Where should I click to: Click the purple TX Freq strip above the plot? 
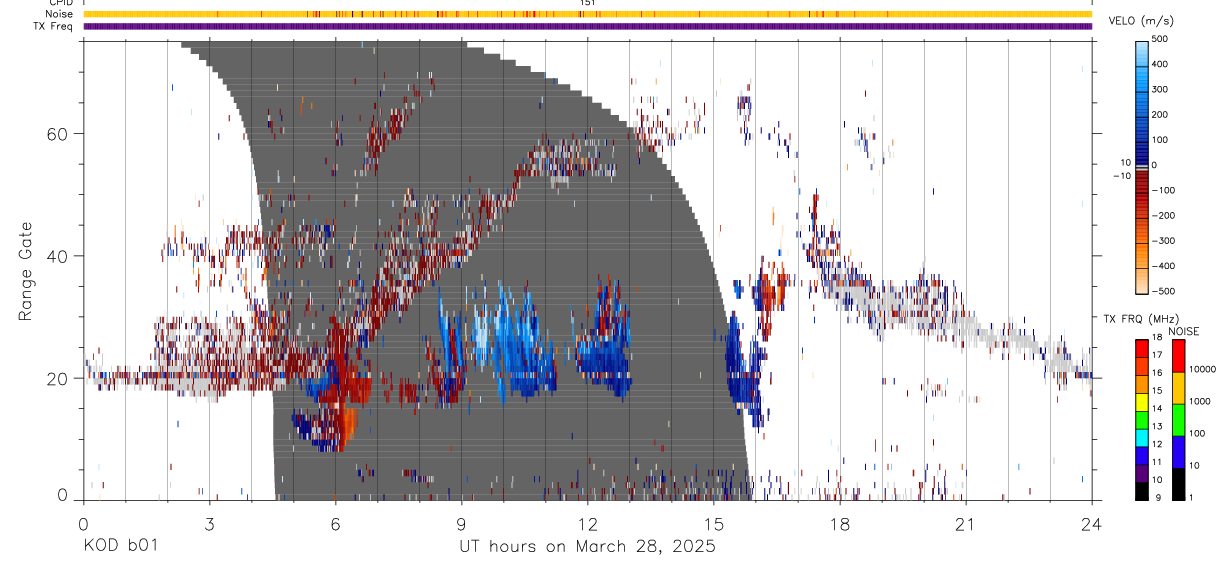coord(587,26)
